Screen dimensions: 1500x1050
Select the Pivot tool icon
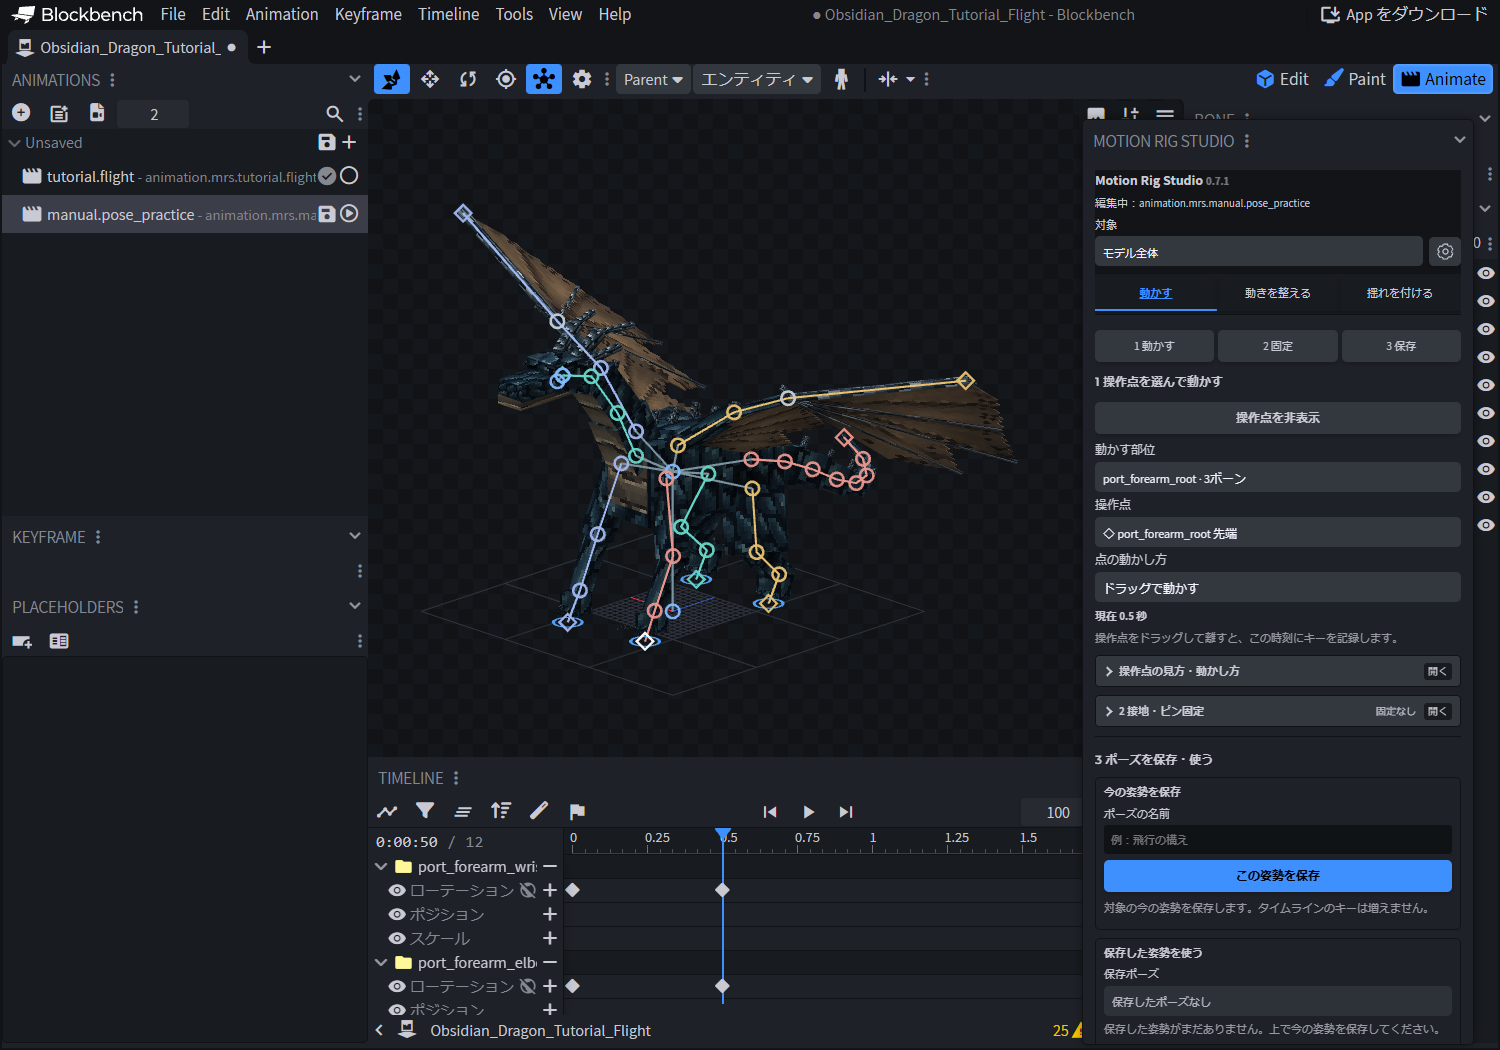pyautogui.click(x=506, y=79)
